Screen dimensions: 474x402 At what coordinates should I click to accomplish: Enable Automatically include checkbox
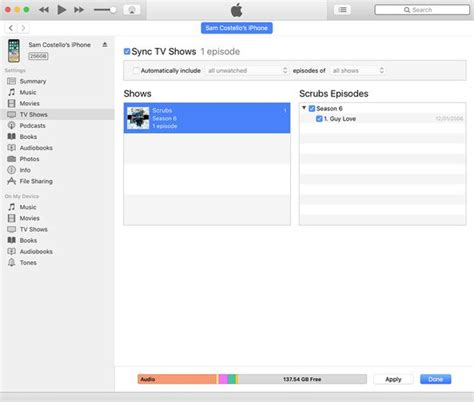pos(136,70)
